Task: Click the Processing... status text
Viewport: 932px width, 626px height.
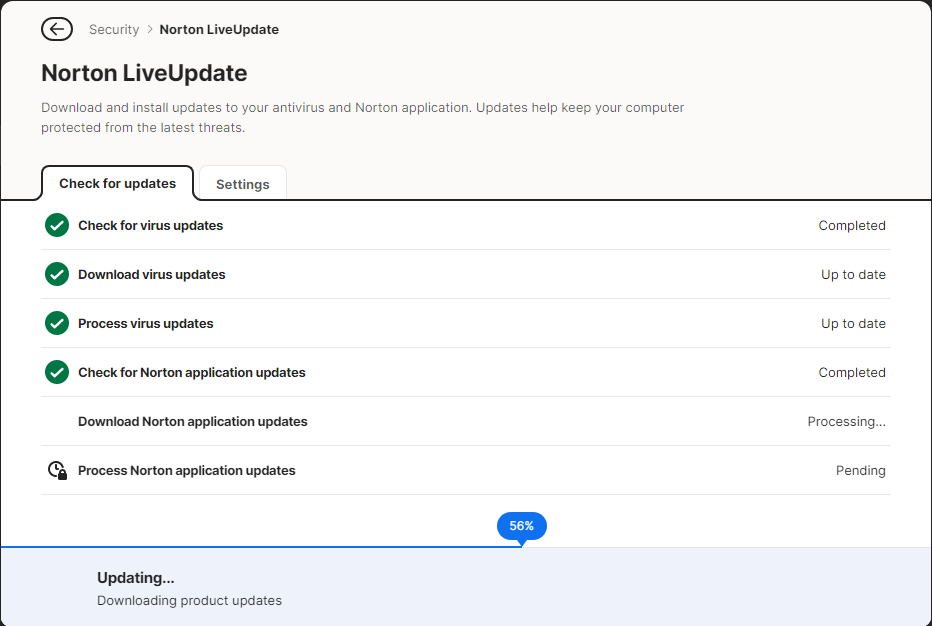Action: (846, 421)
